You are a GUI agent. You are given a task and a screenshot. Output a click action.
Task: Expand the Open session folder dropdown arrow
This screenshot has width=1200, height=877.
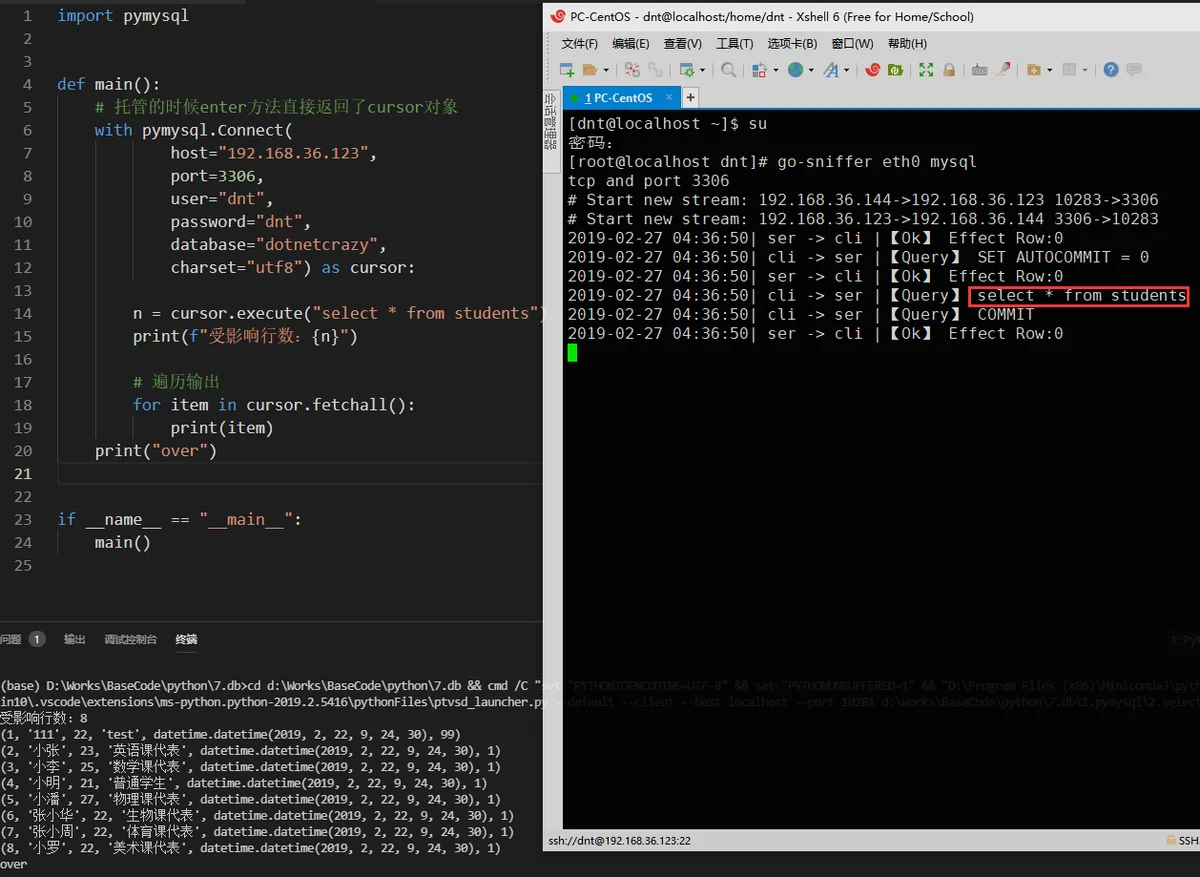coord(606,70)
